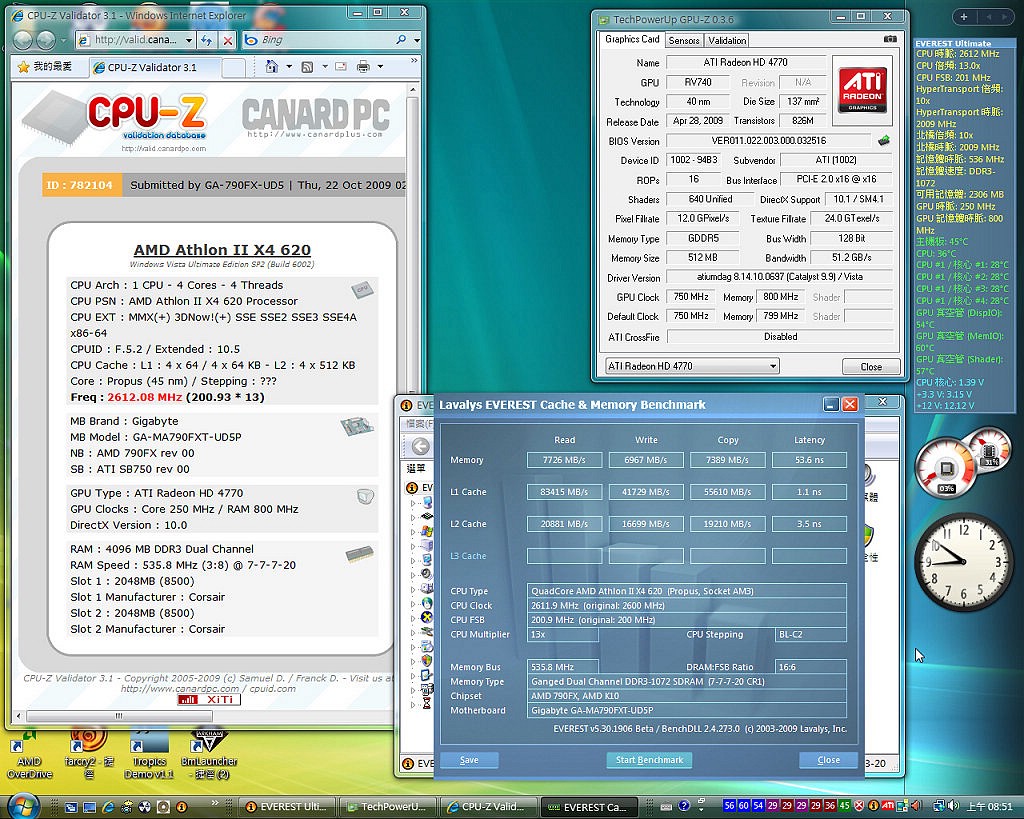Click the taskbar clock showing 08:51
The width and height of the screenshot is (1024, 819).
989,807
